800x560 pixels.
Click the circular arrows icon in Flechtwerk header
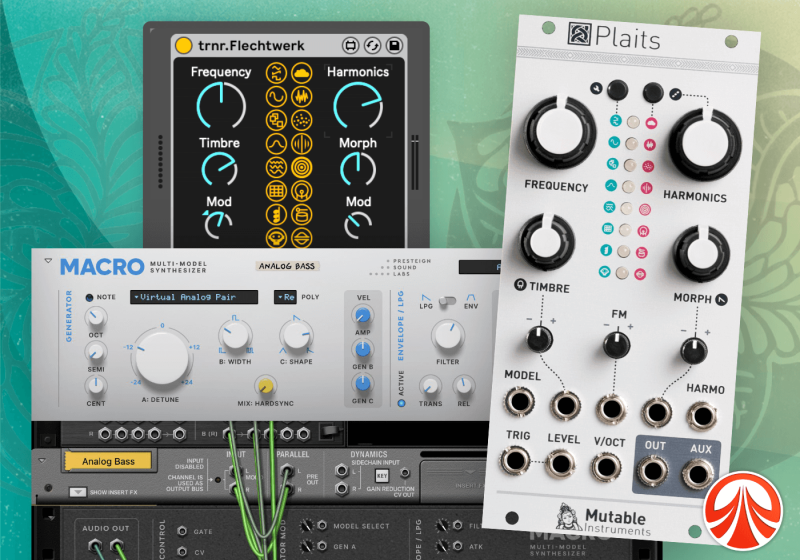click(x=373, y=46)
